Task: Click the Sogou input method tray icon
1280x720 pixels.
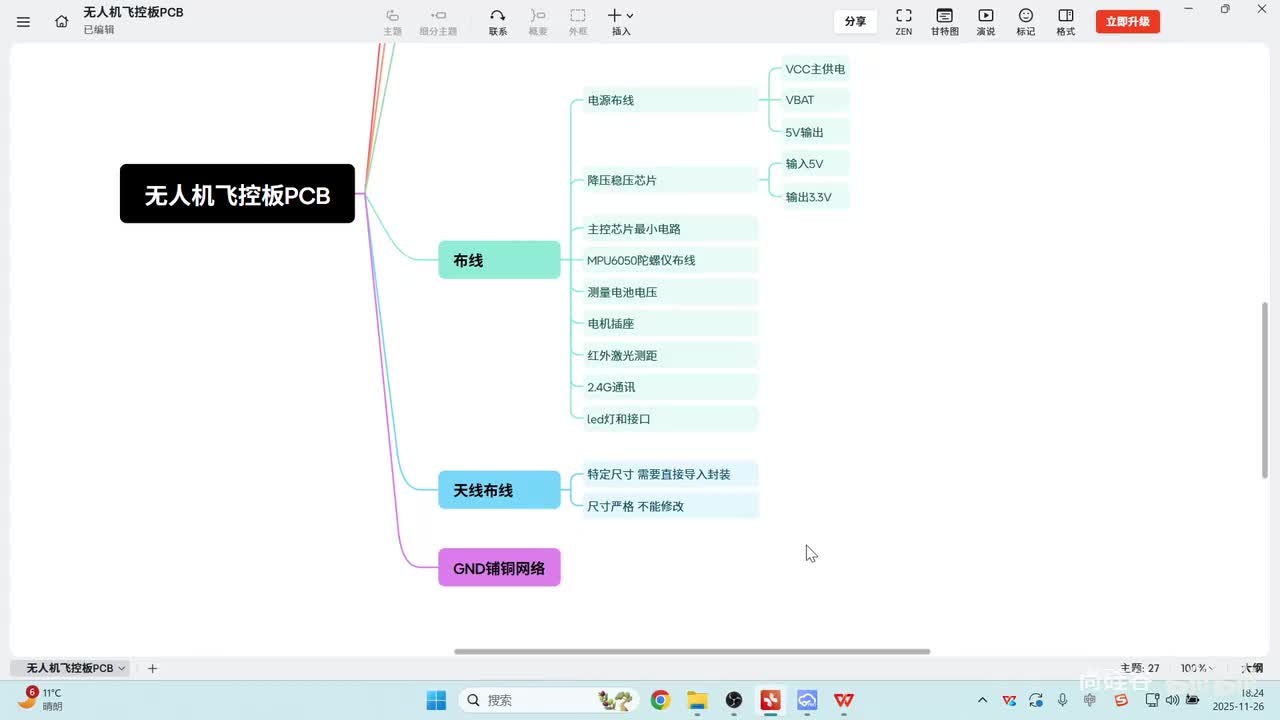Action: (x=1121, y=700)
